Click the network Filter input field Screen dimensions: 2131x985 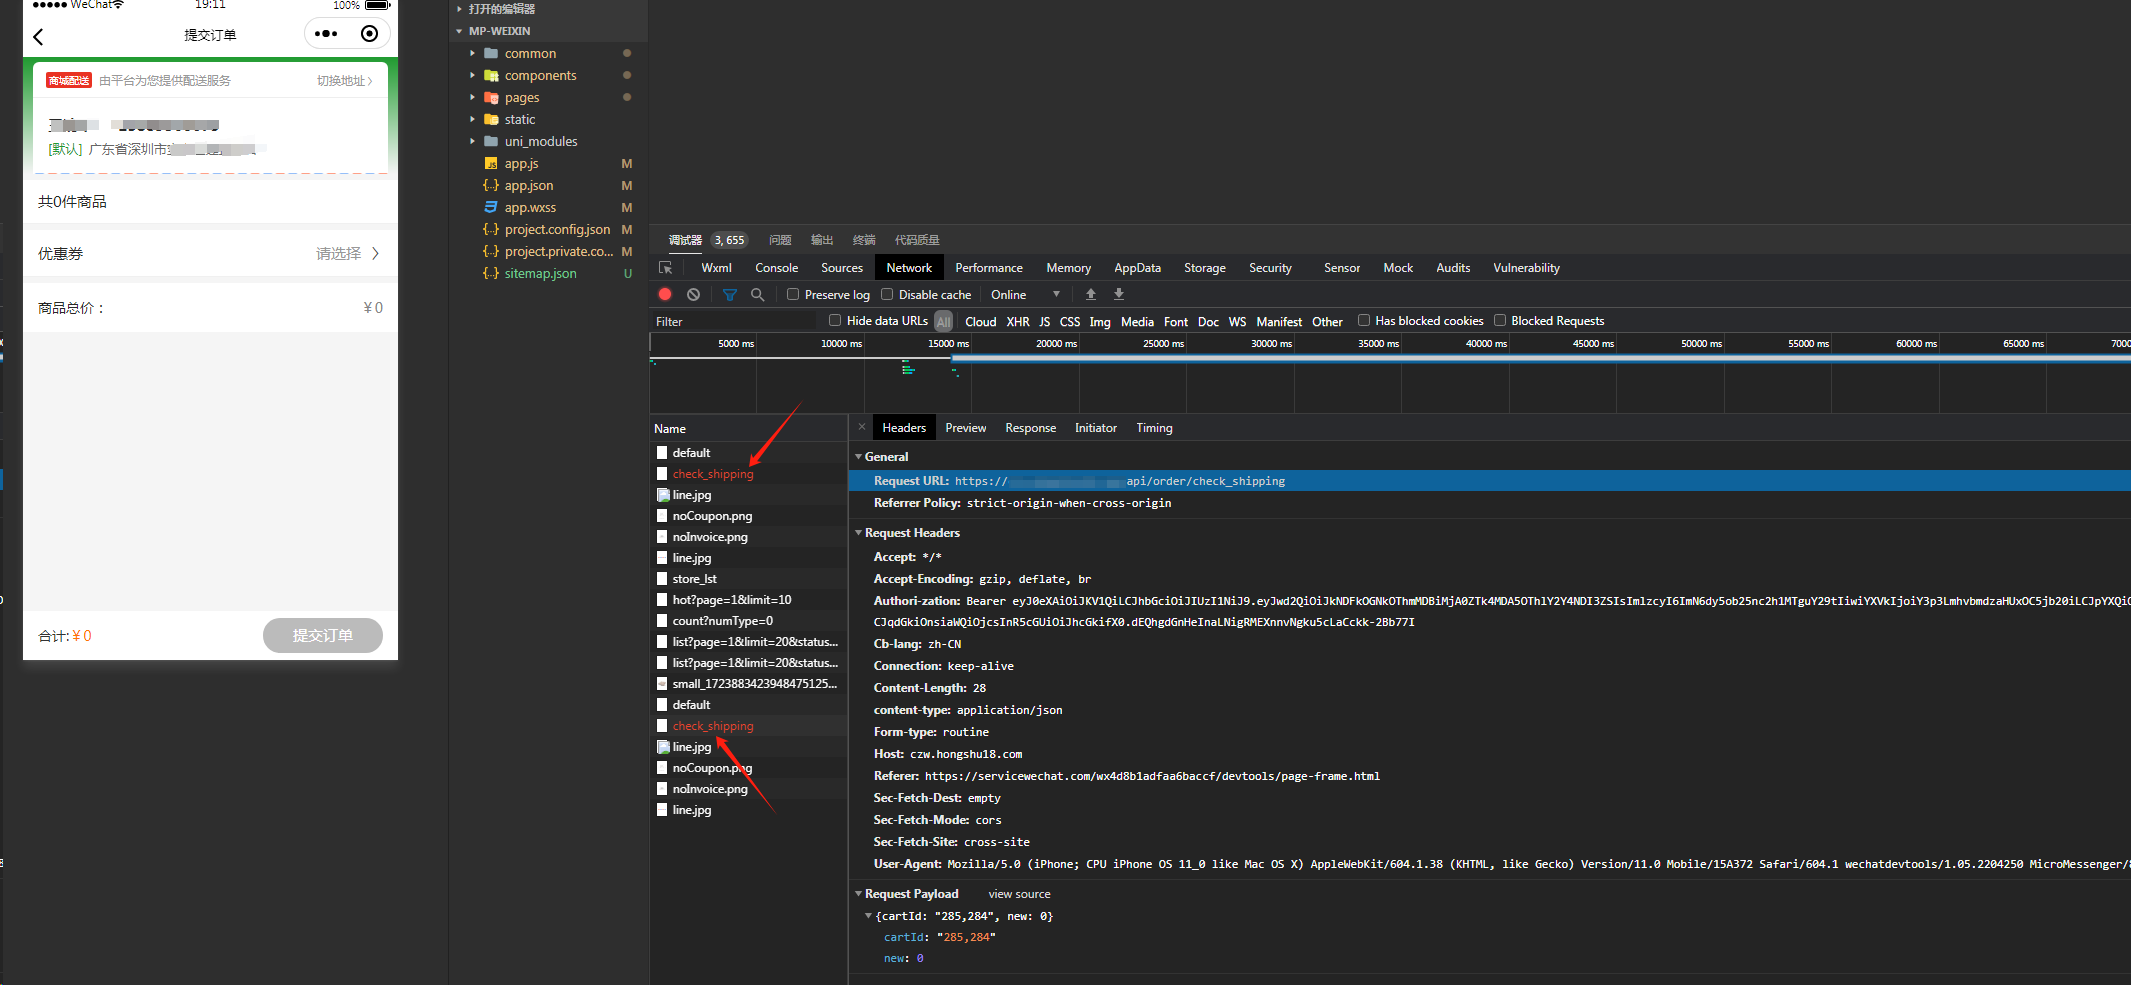click(735, 321)
